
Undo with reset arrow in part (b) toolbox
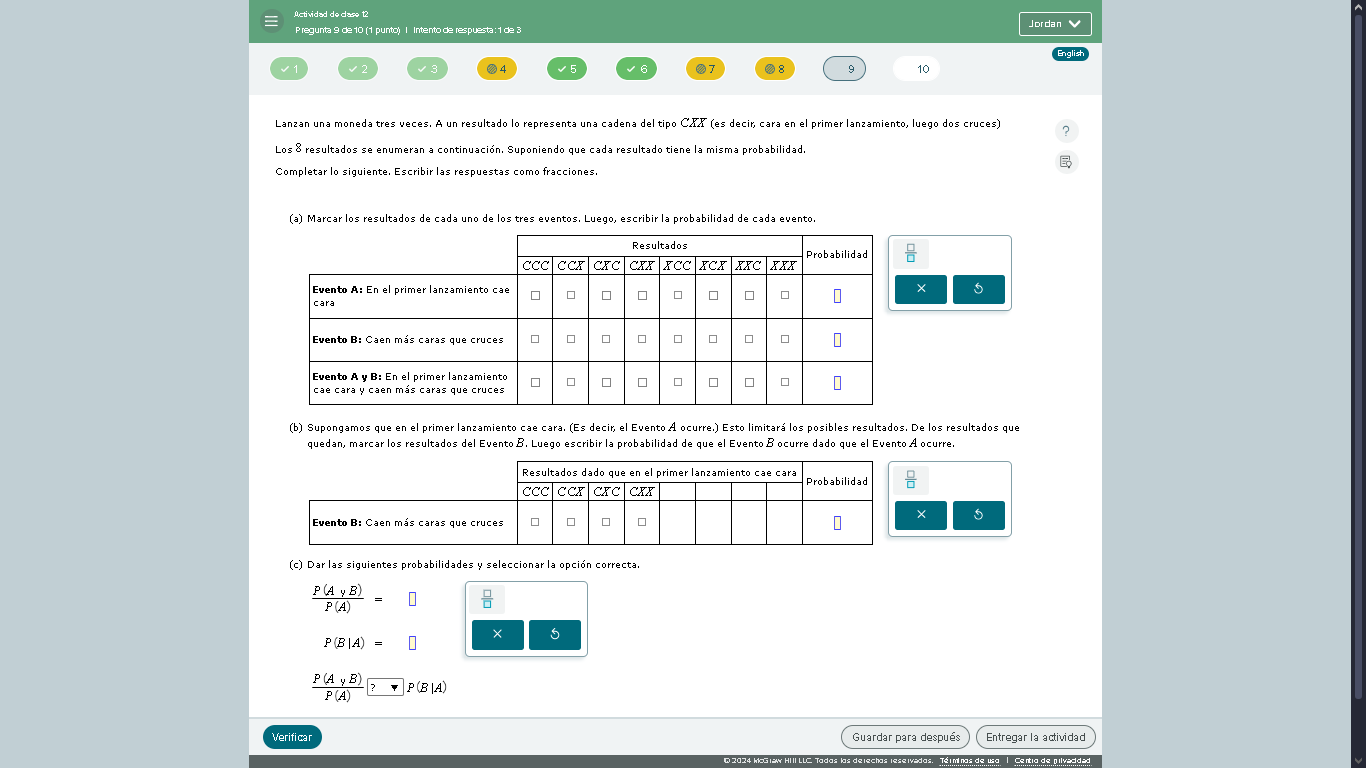tap(979, 515)
